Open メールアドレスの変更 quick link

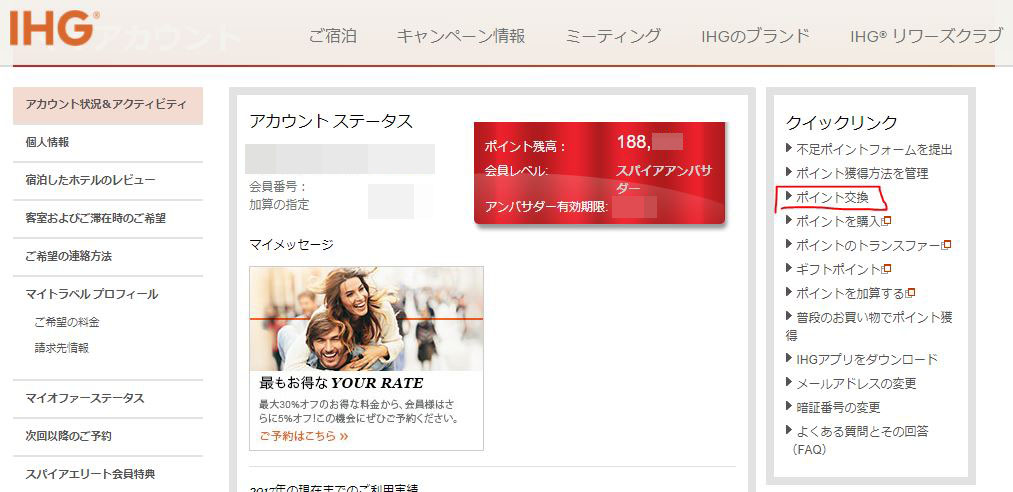856,384
